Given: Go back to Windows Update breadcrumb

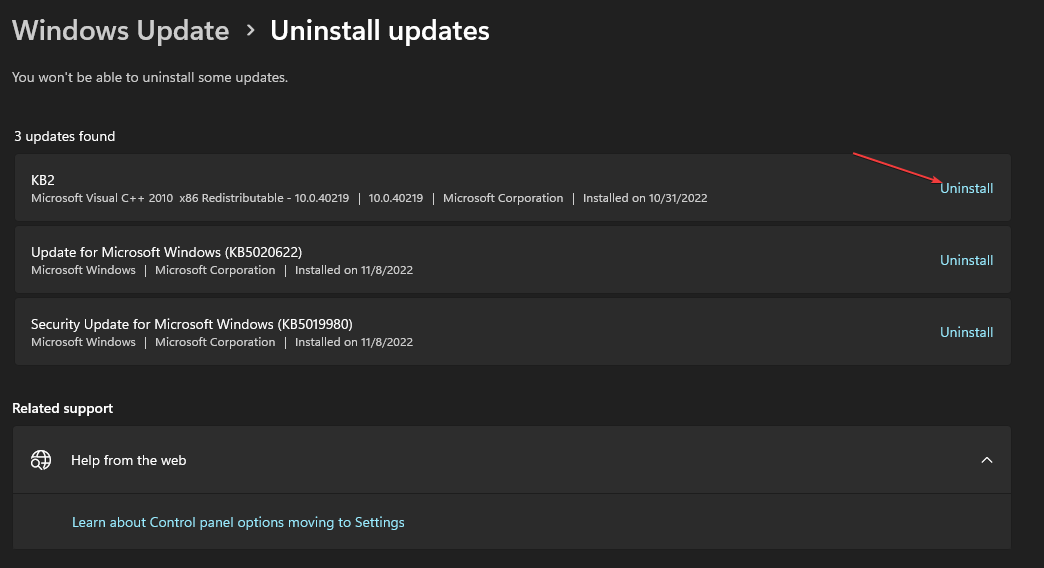Looking at the screenshot, I should (121, 31).
